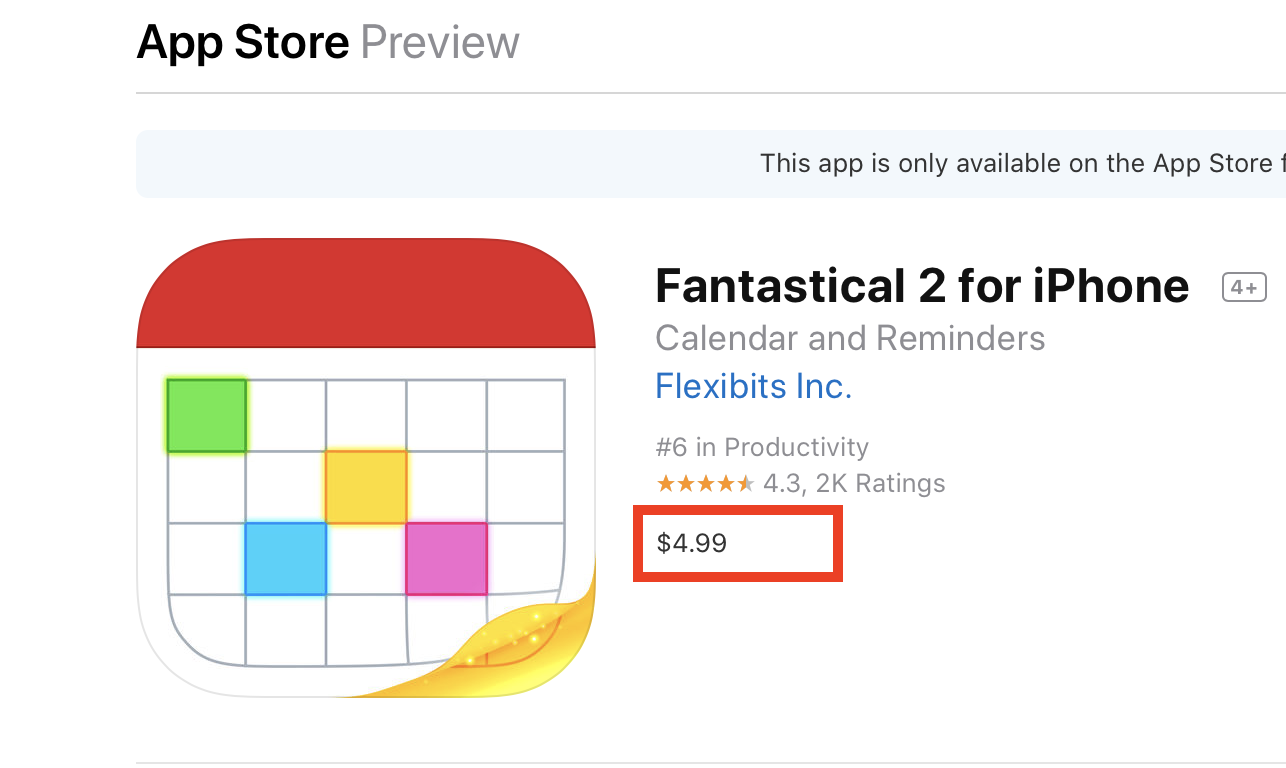Image resolution: width=1286 pixels, height=768 pixels.
Task: Click the green square in calendar icon
Action: pos(206,415)
